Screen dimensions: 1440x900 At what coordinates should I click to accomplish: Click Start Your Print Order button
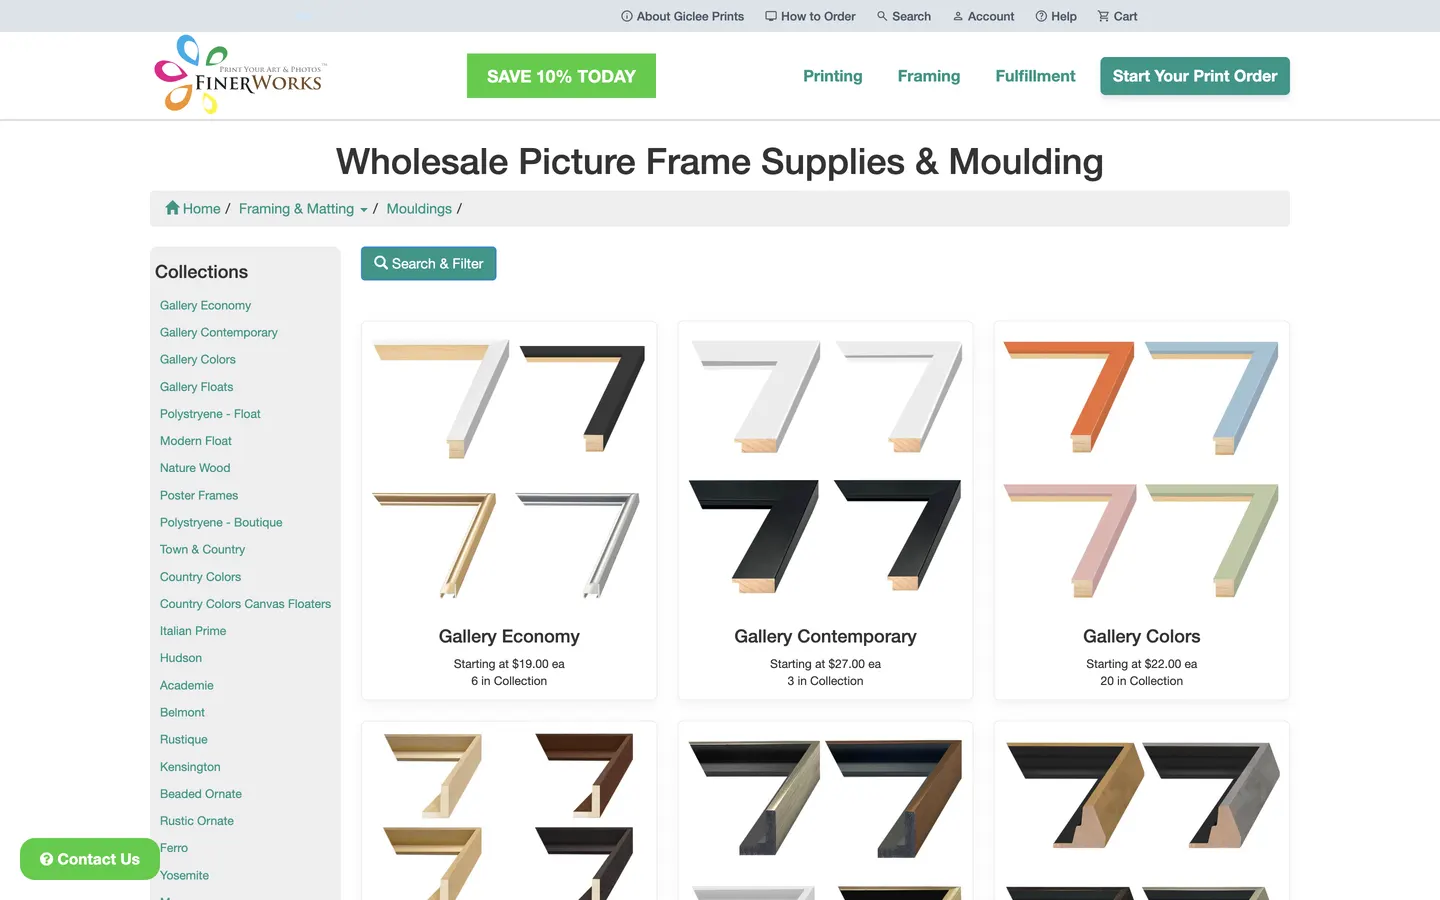[x=1195, y=76]
